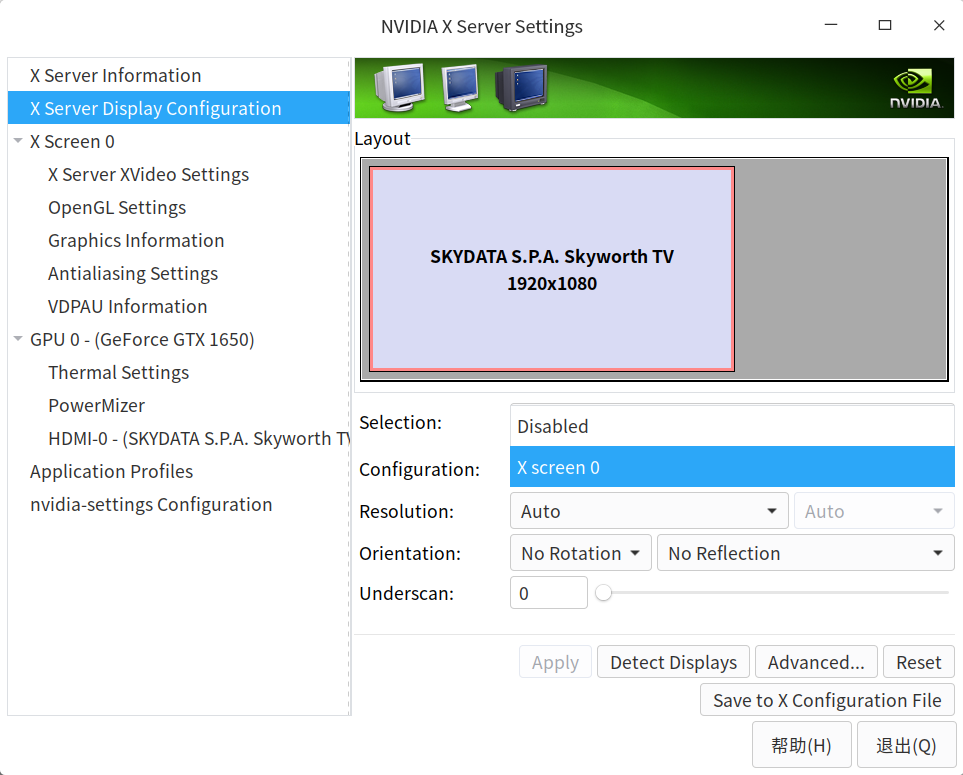
Task: Click the Underscan slider handle
Action: 603,593
